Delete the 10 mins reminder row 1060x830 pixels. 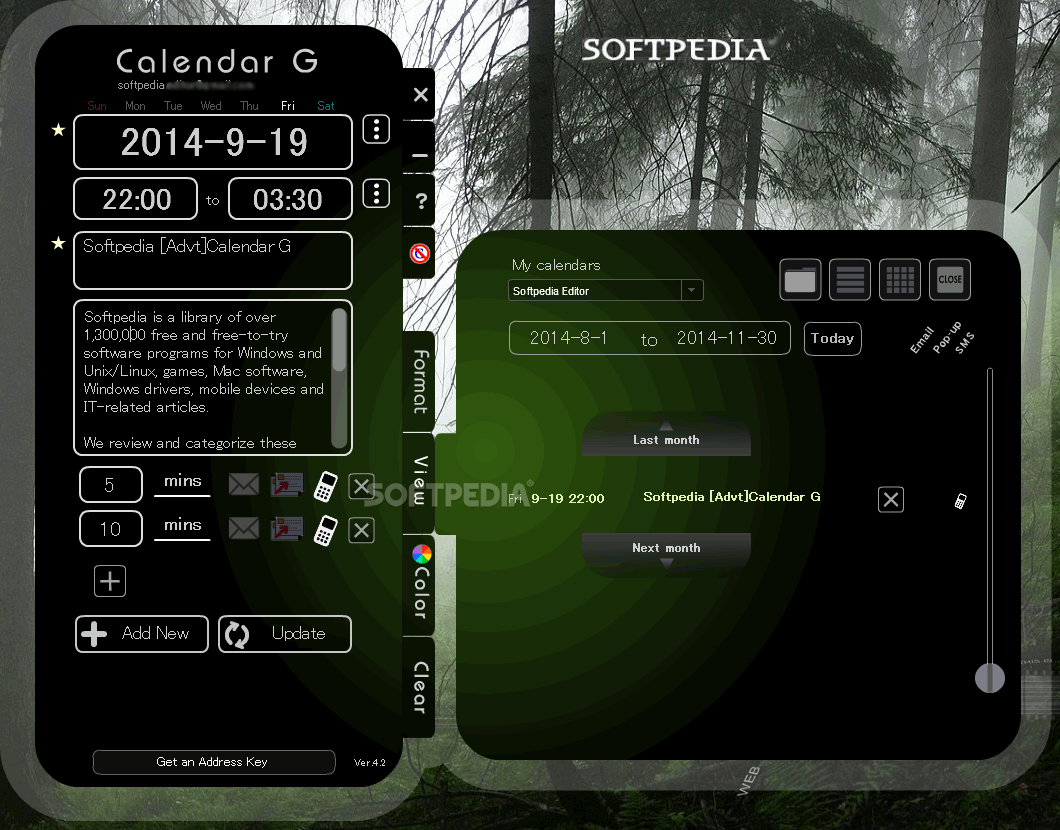point(362,531)
